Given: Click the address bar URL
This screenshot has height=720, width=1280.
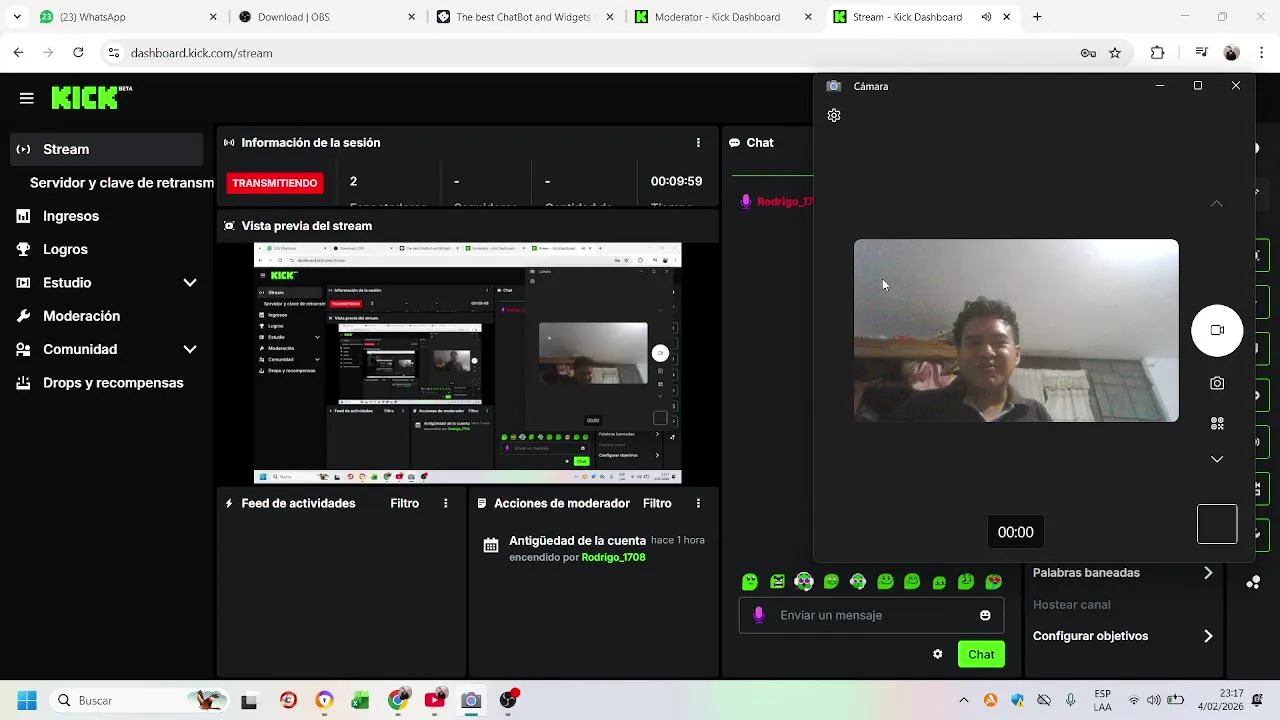Looking at the screenshot, I should pos(201,53).
